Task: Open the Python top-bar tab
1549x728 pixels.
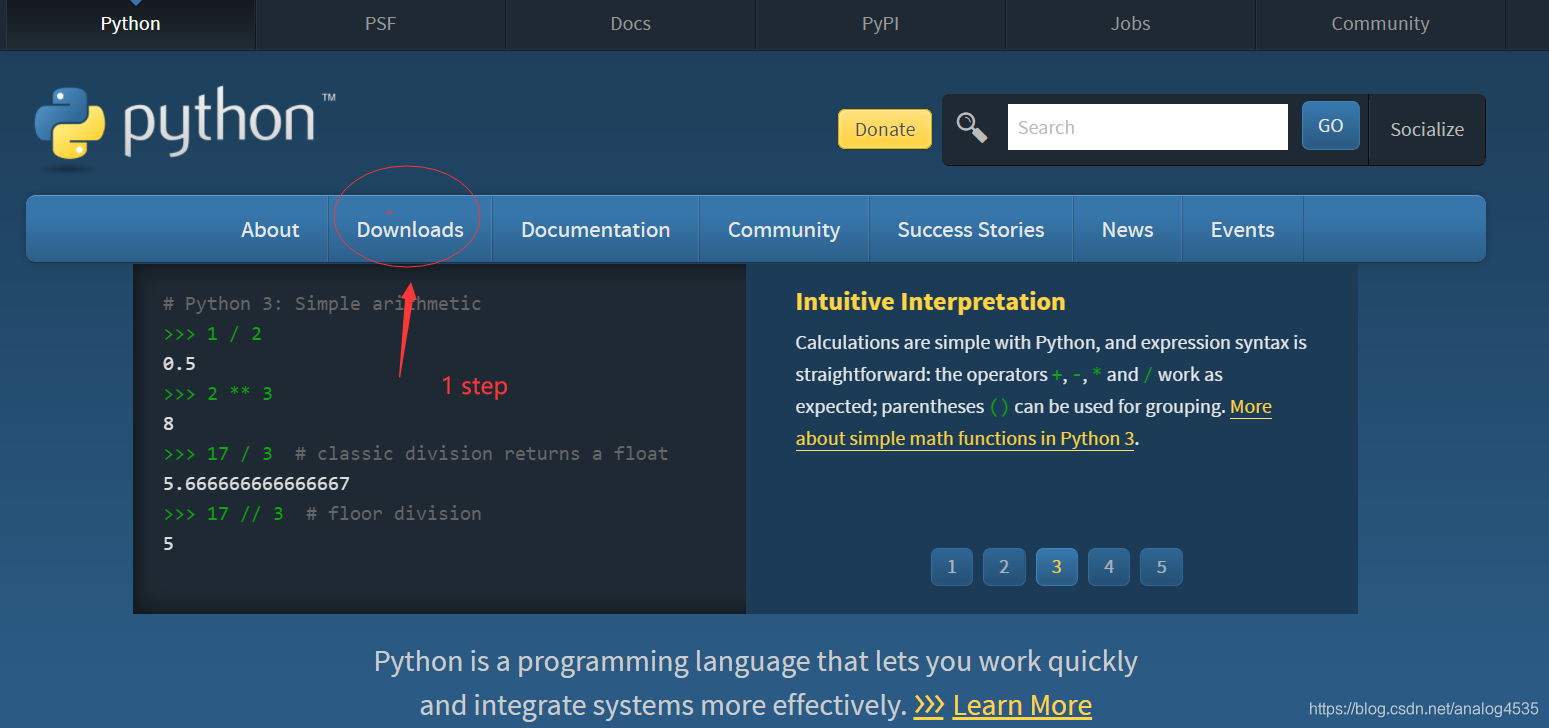Action: click(x=131, y=24)
